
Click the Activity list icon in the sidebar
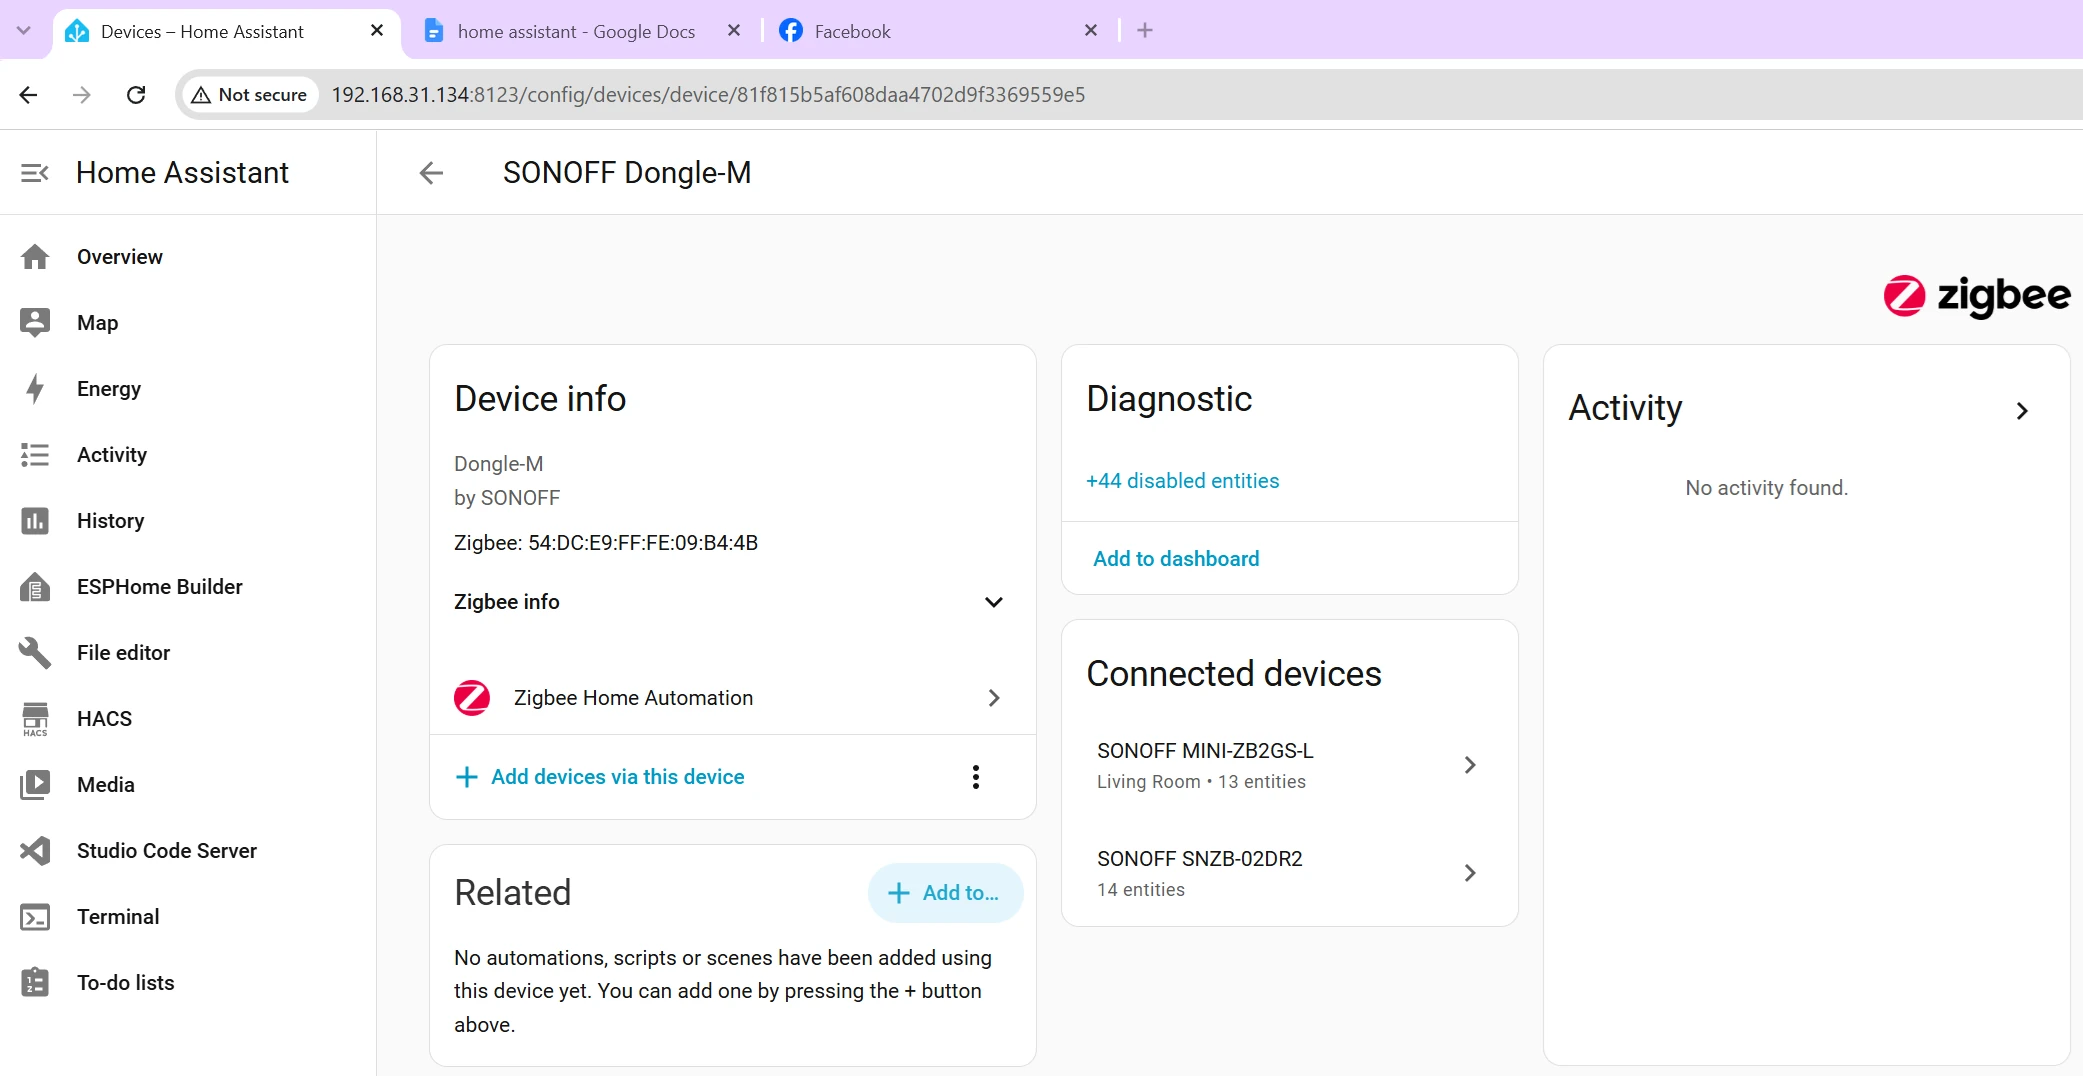tap(35, 455)
